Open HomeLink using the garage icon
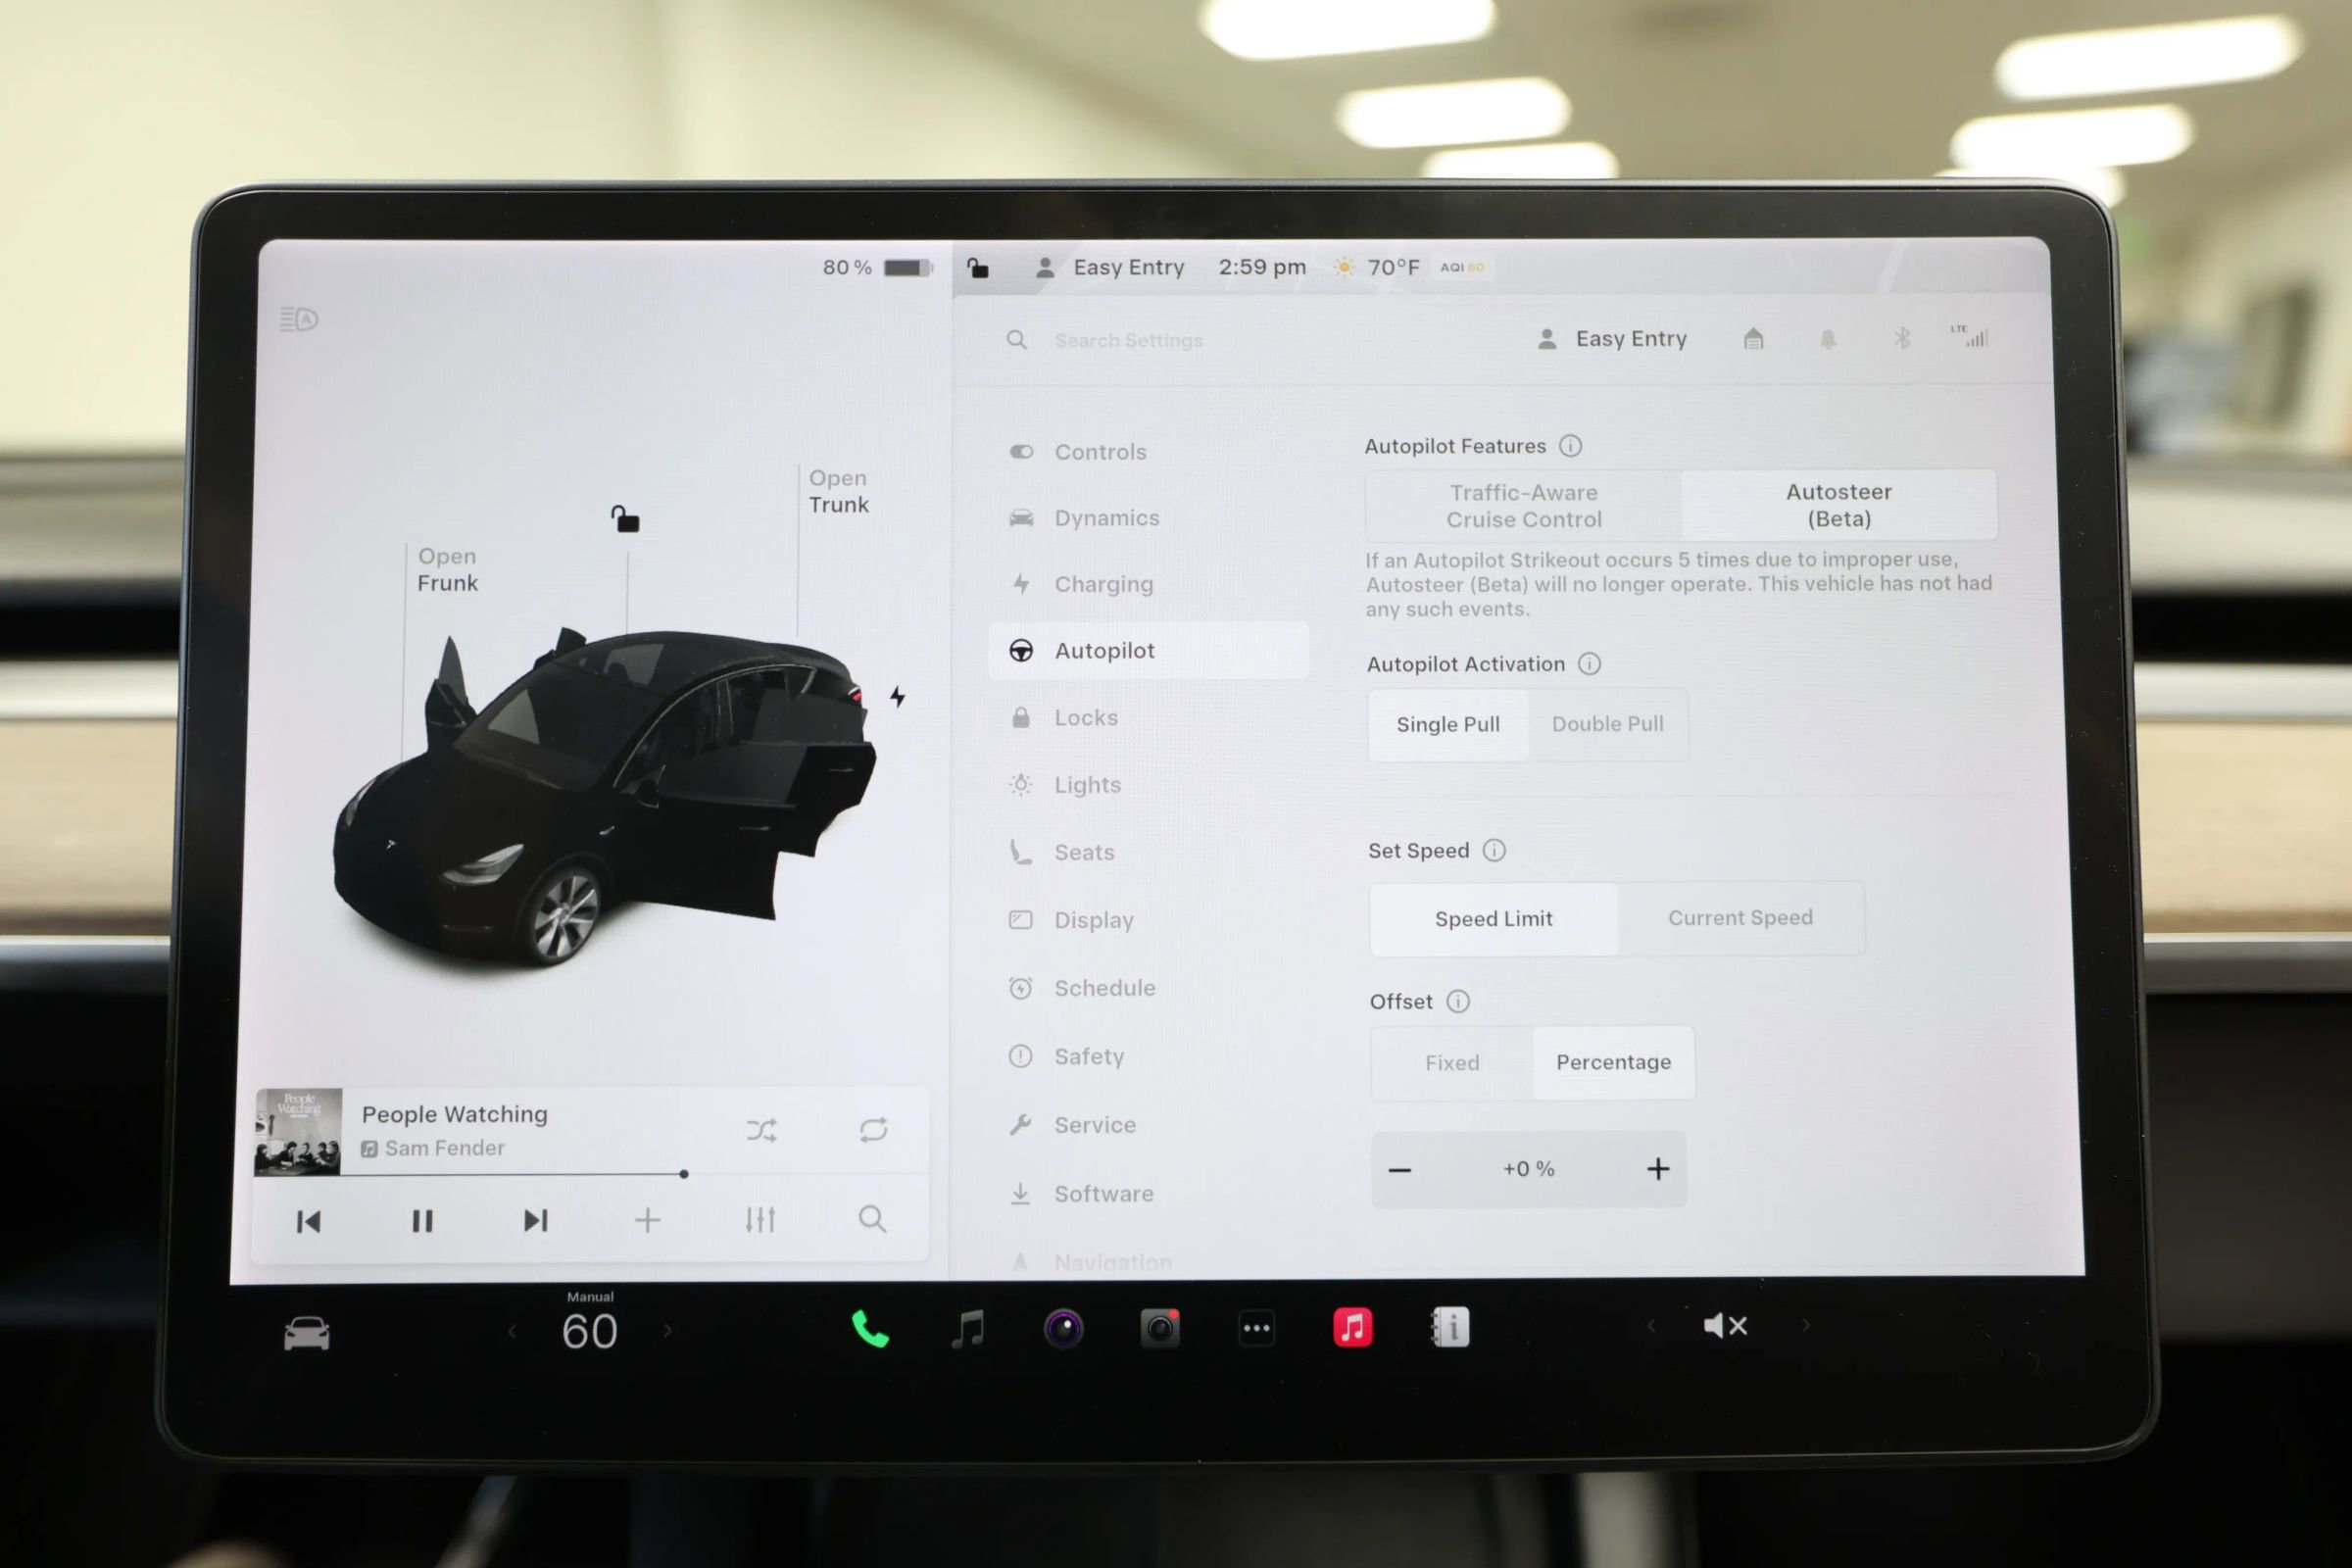This screenshot has height=1568, width=2352. point(1752,338)
